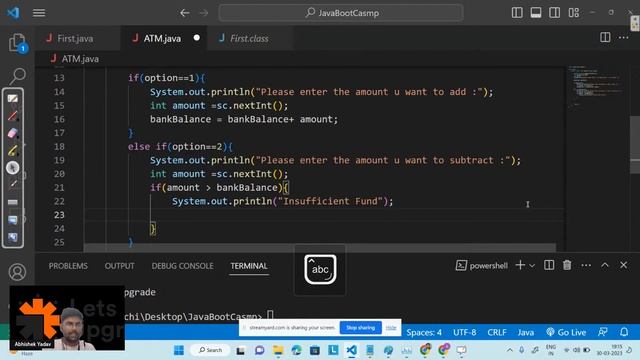Open notifications bell in the status bar
This screenshot has height=360, width=640.
(624, 332)
